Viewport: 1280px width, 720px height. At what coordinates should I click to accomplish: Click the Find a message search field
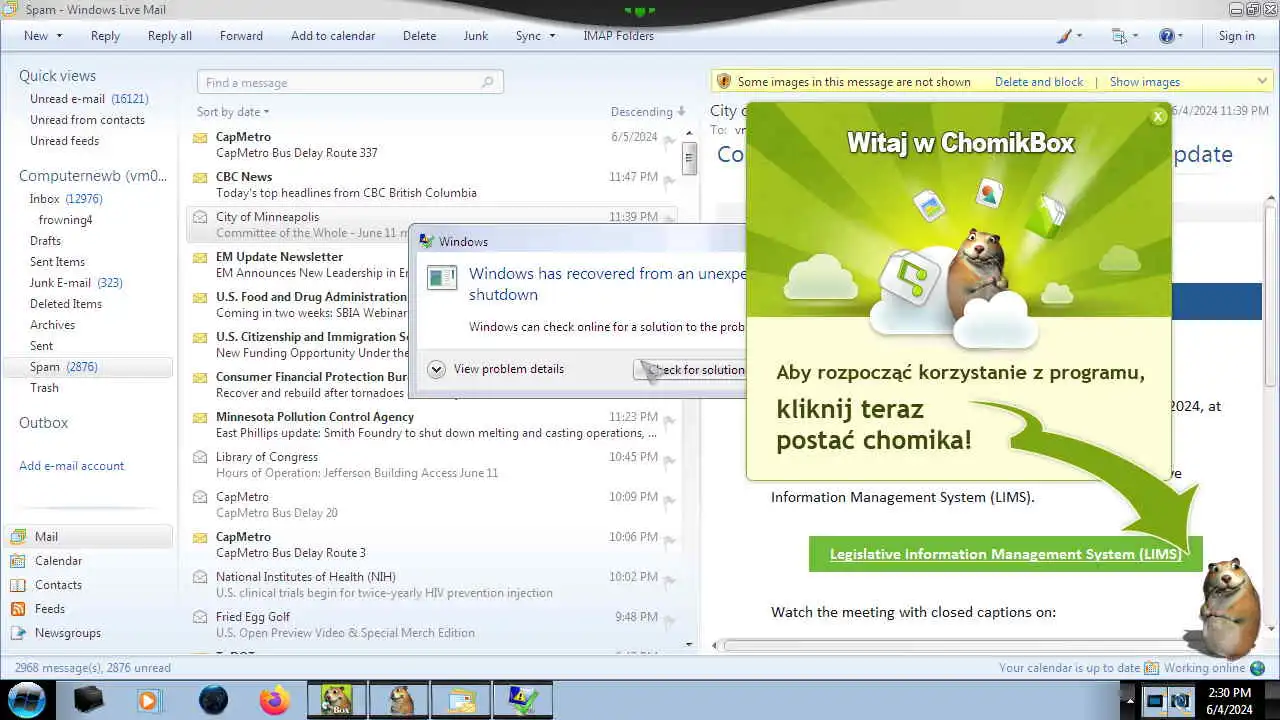[x=350, y=83]
